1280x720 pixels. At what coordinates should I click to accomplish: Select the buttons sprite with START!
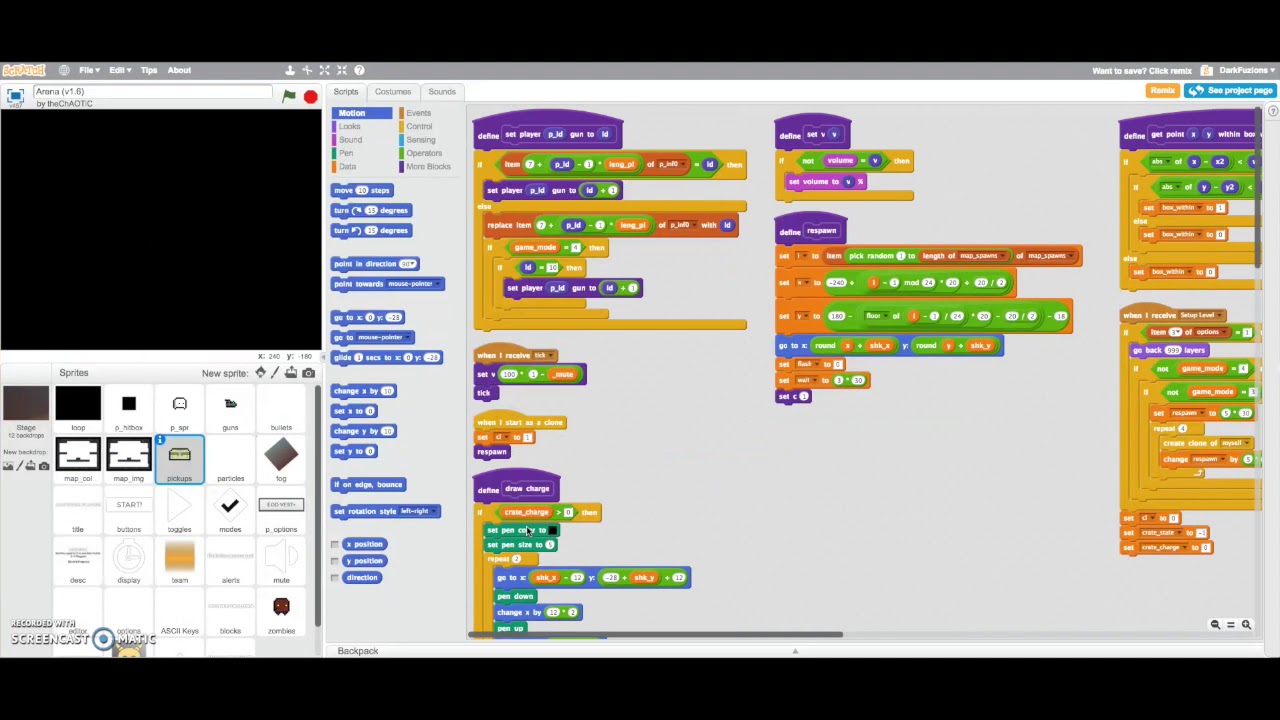(128, 512)
